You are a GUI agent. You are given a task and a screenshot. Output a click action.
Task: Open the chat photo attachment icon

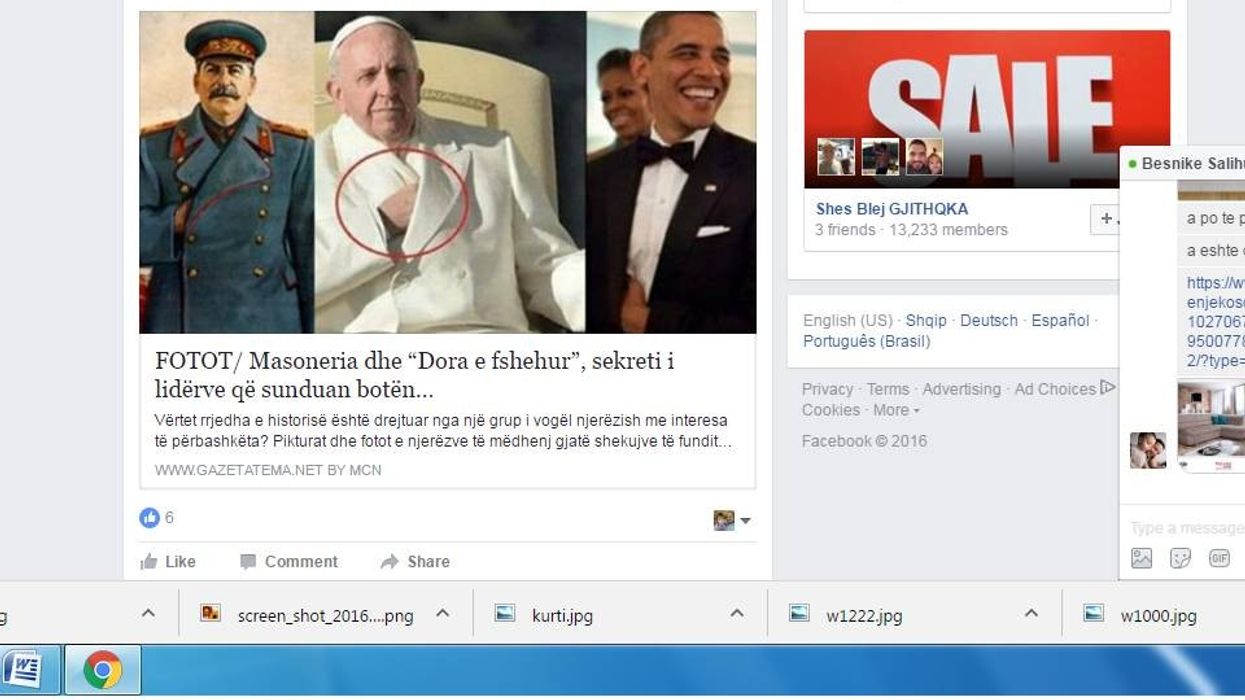(x=1142, y=558)
